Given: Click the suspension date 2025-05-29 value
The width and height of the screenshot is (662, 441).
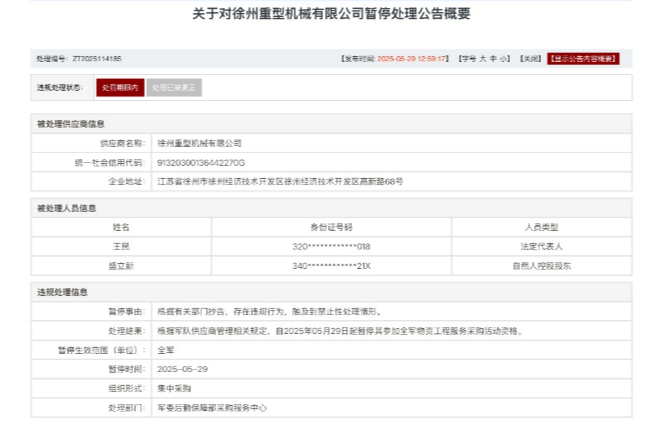Looking at the screenshot, I should point(183,369).
